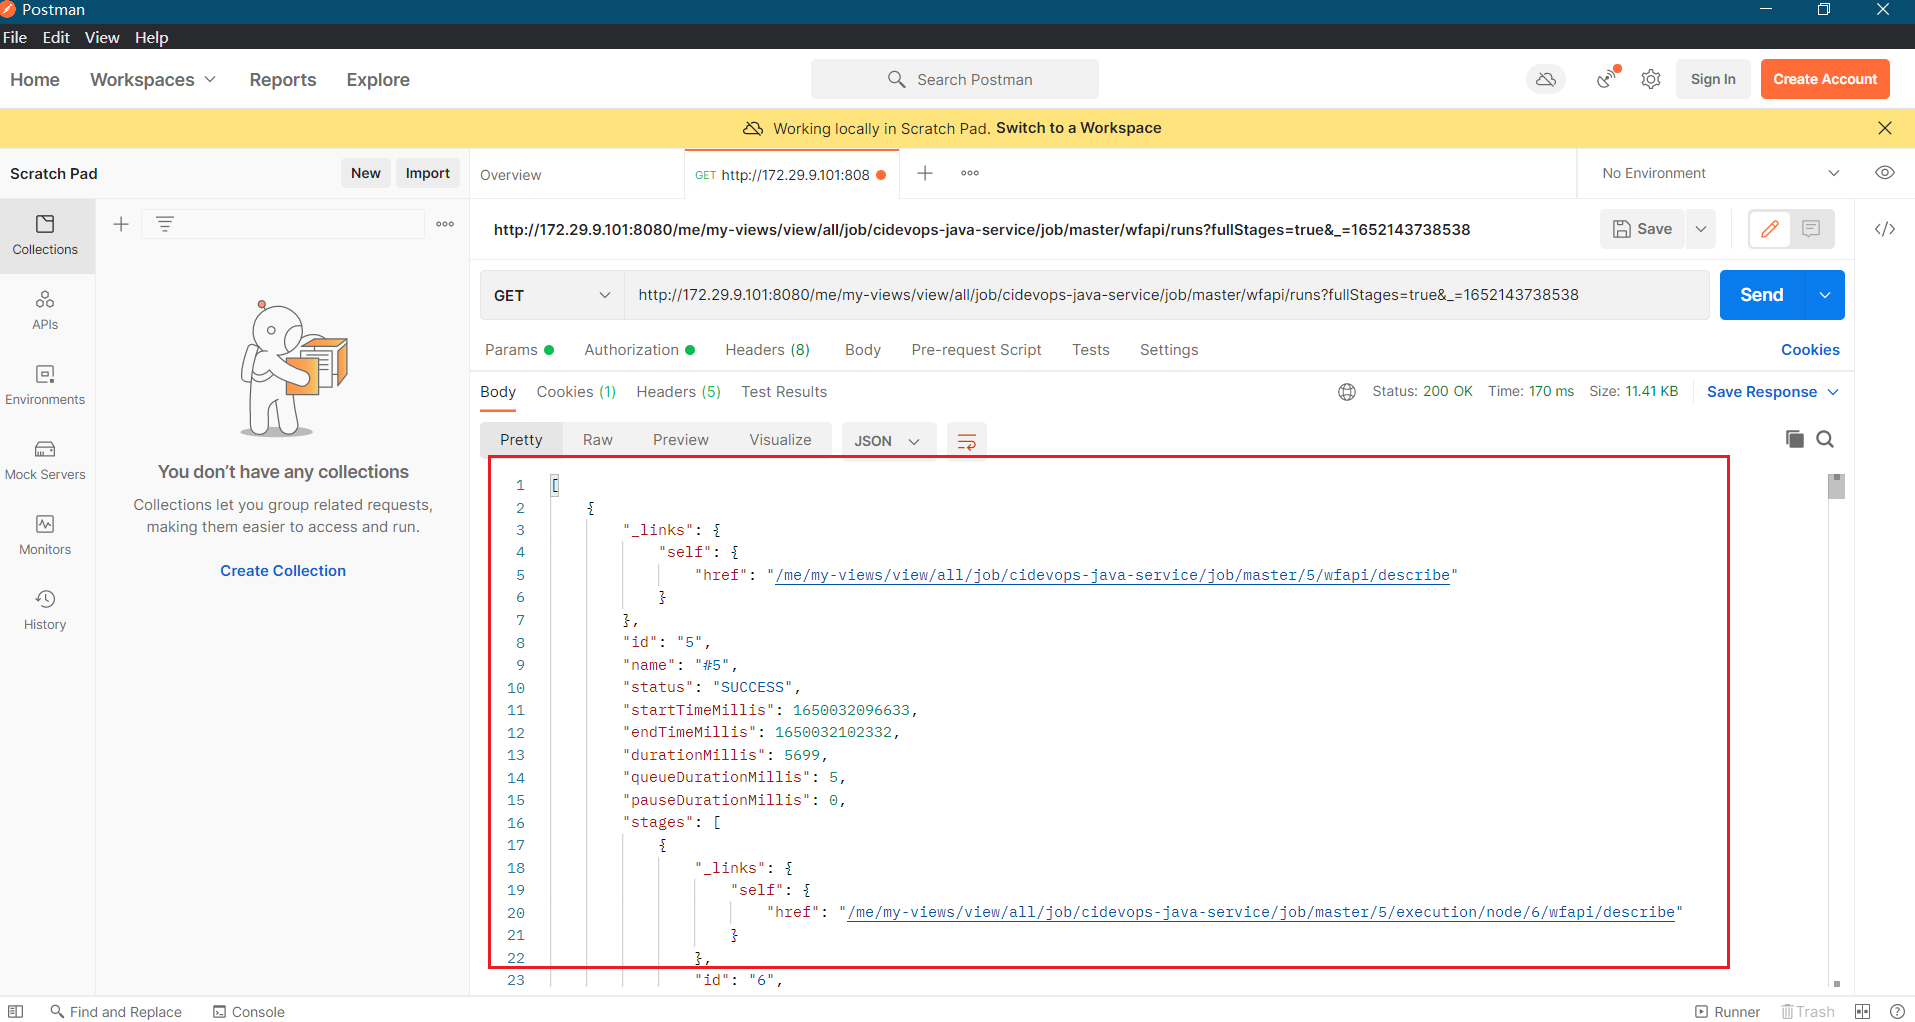Open the Edit menu
Screen dimensions: 1915x1022
point(56,37)
